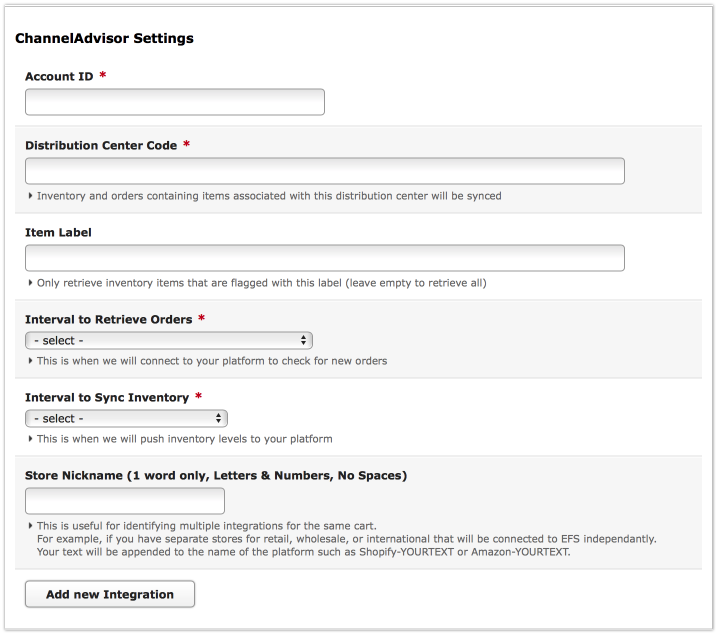Image resolution: width=718 pixels, height=635 pixels.
Task: Open the Interval to Sync Inventory dropdown
Action: [x=126, y=418]
